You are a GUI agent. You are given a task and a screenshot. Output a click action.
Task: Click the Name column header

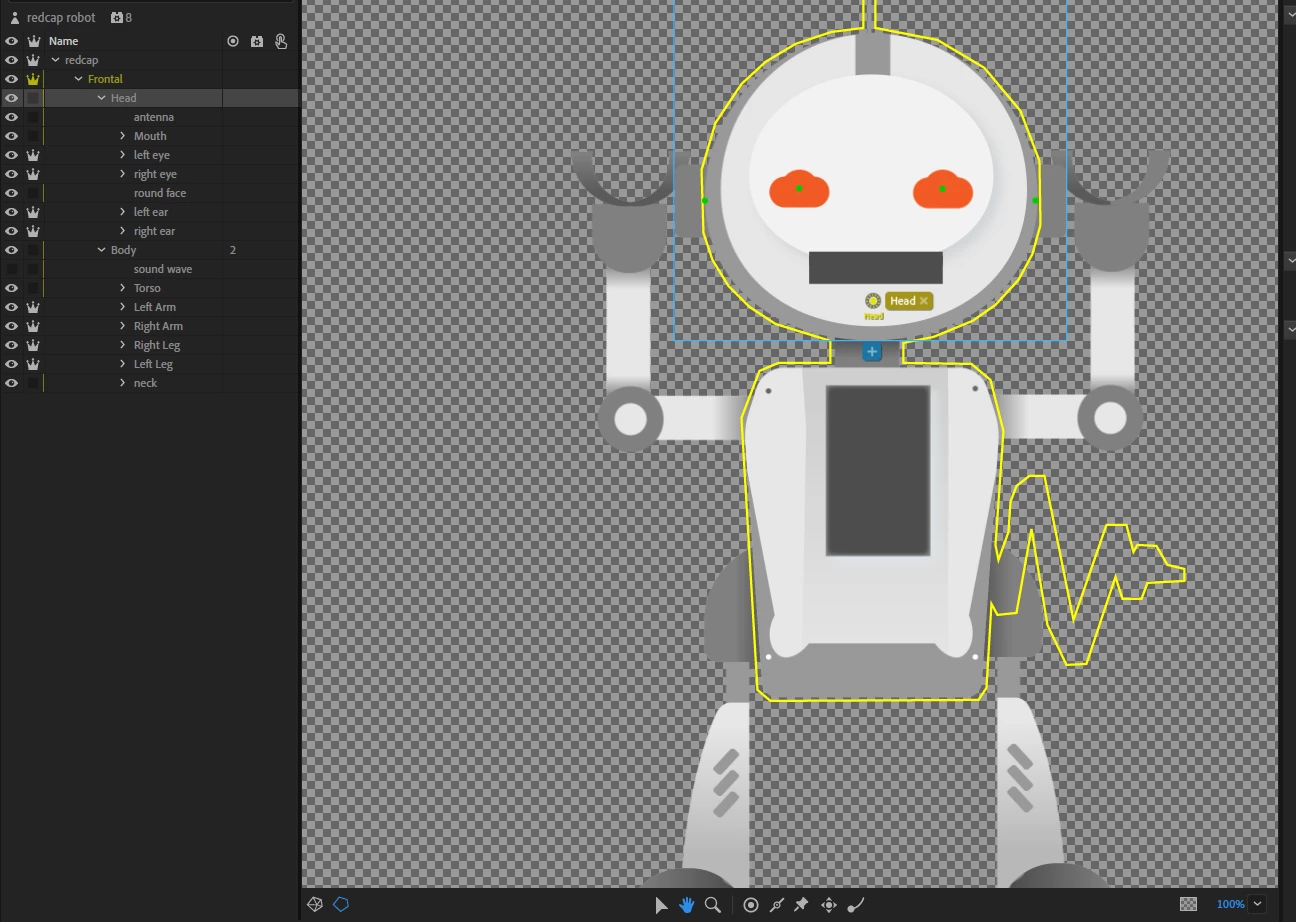point(63,41)
